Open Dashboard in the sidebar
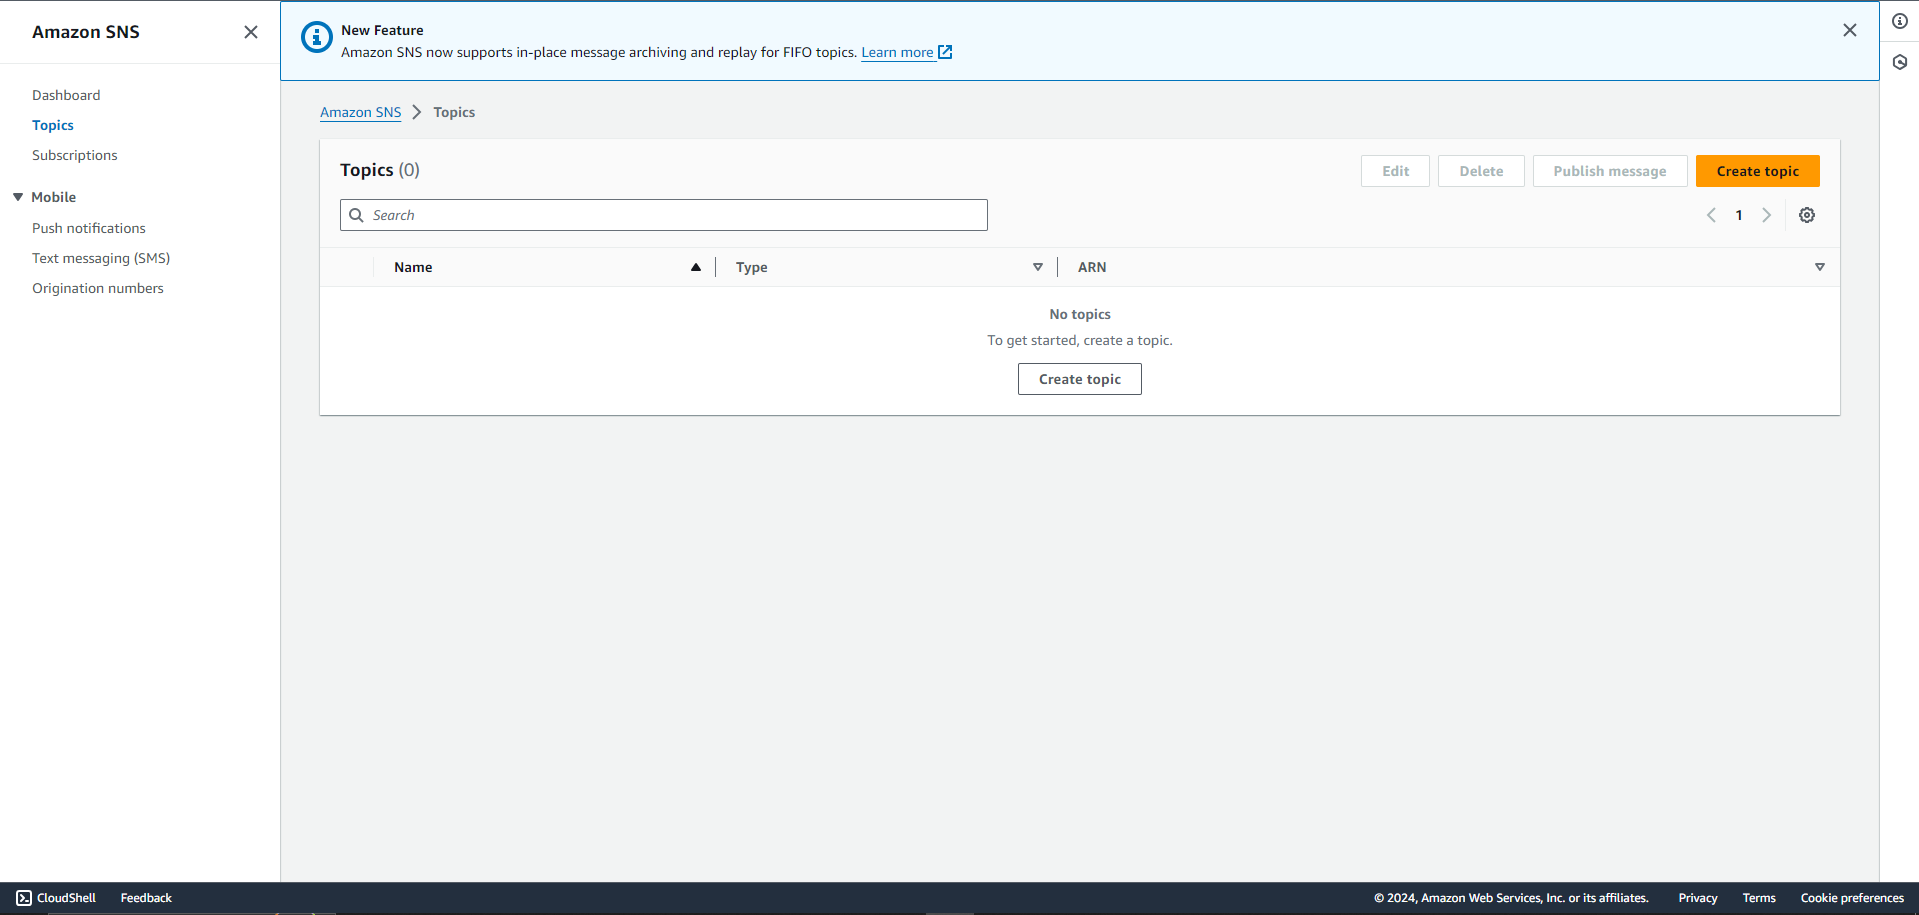1919x915 pixels. coord(66,95)
